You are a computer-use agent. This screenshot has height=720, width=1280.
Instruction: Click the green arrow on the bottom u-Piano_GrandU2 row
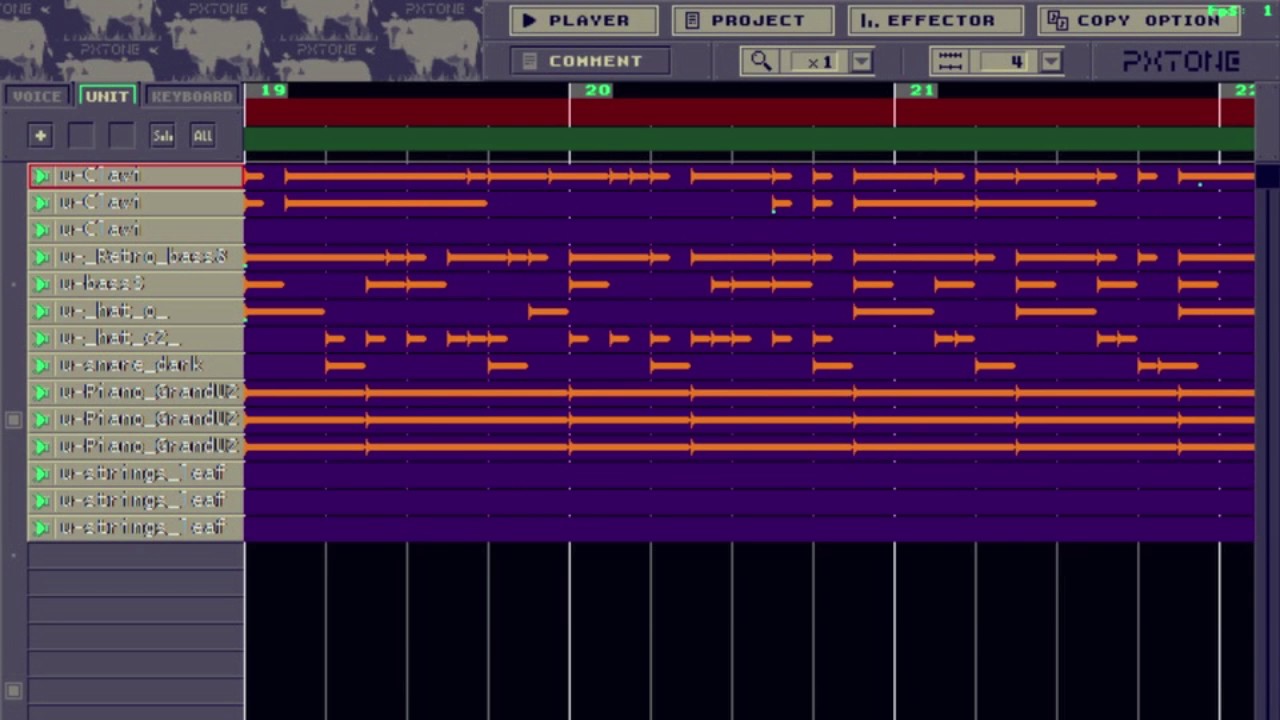[x=41, y=446]
